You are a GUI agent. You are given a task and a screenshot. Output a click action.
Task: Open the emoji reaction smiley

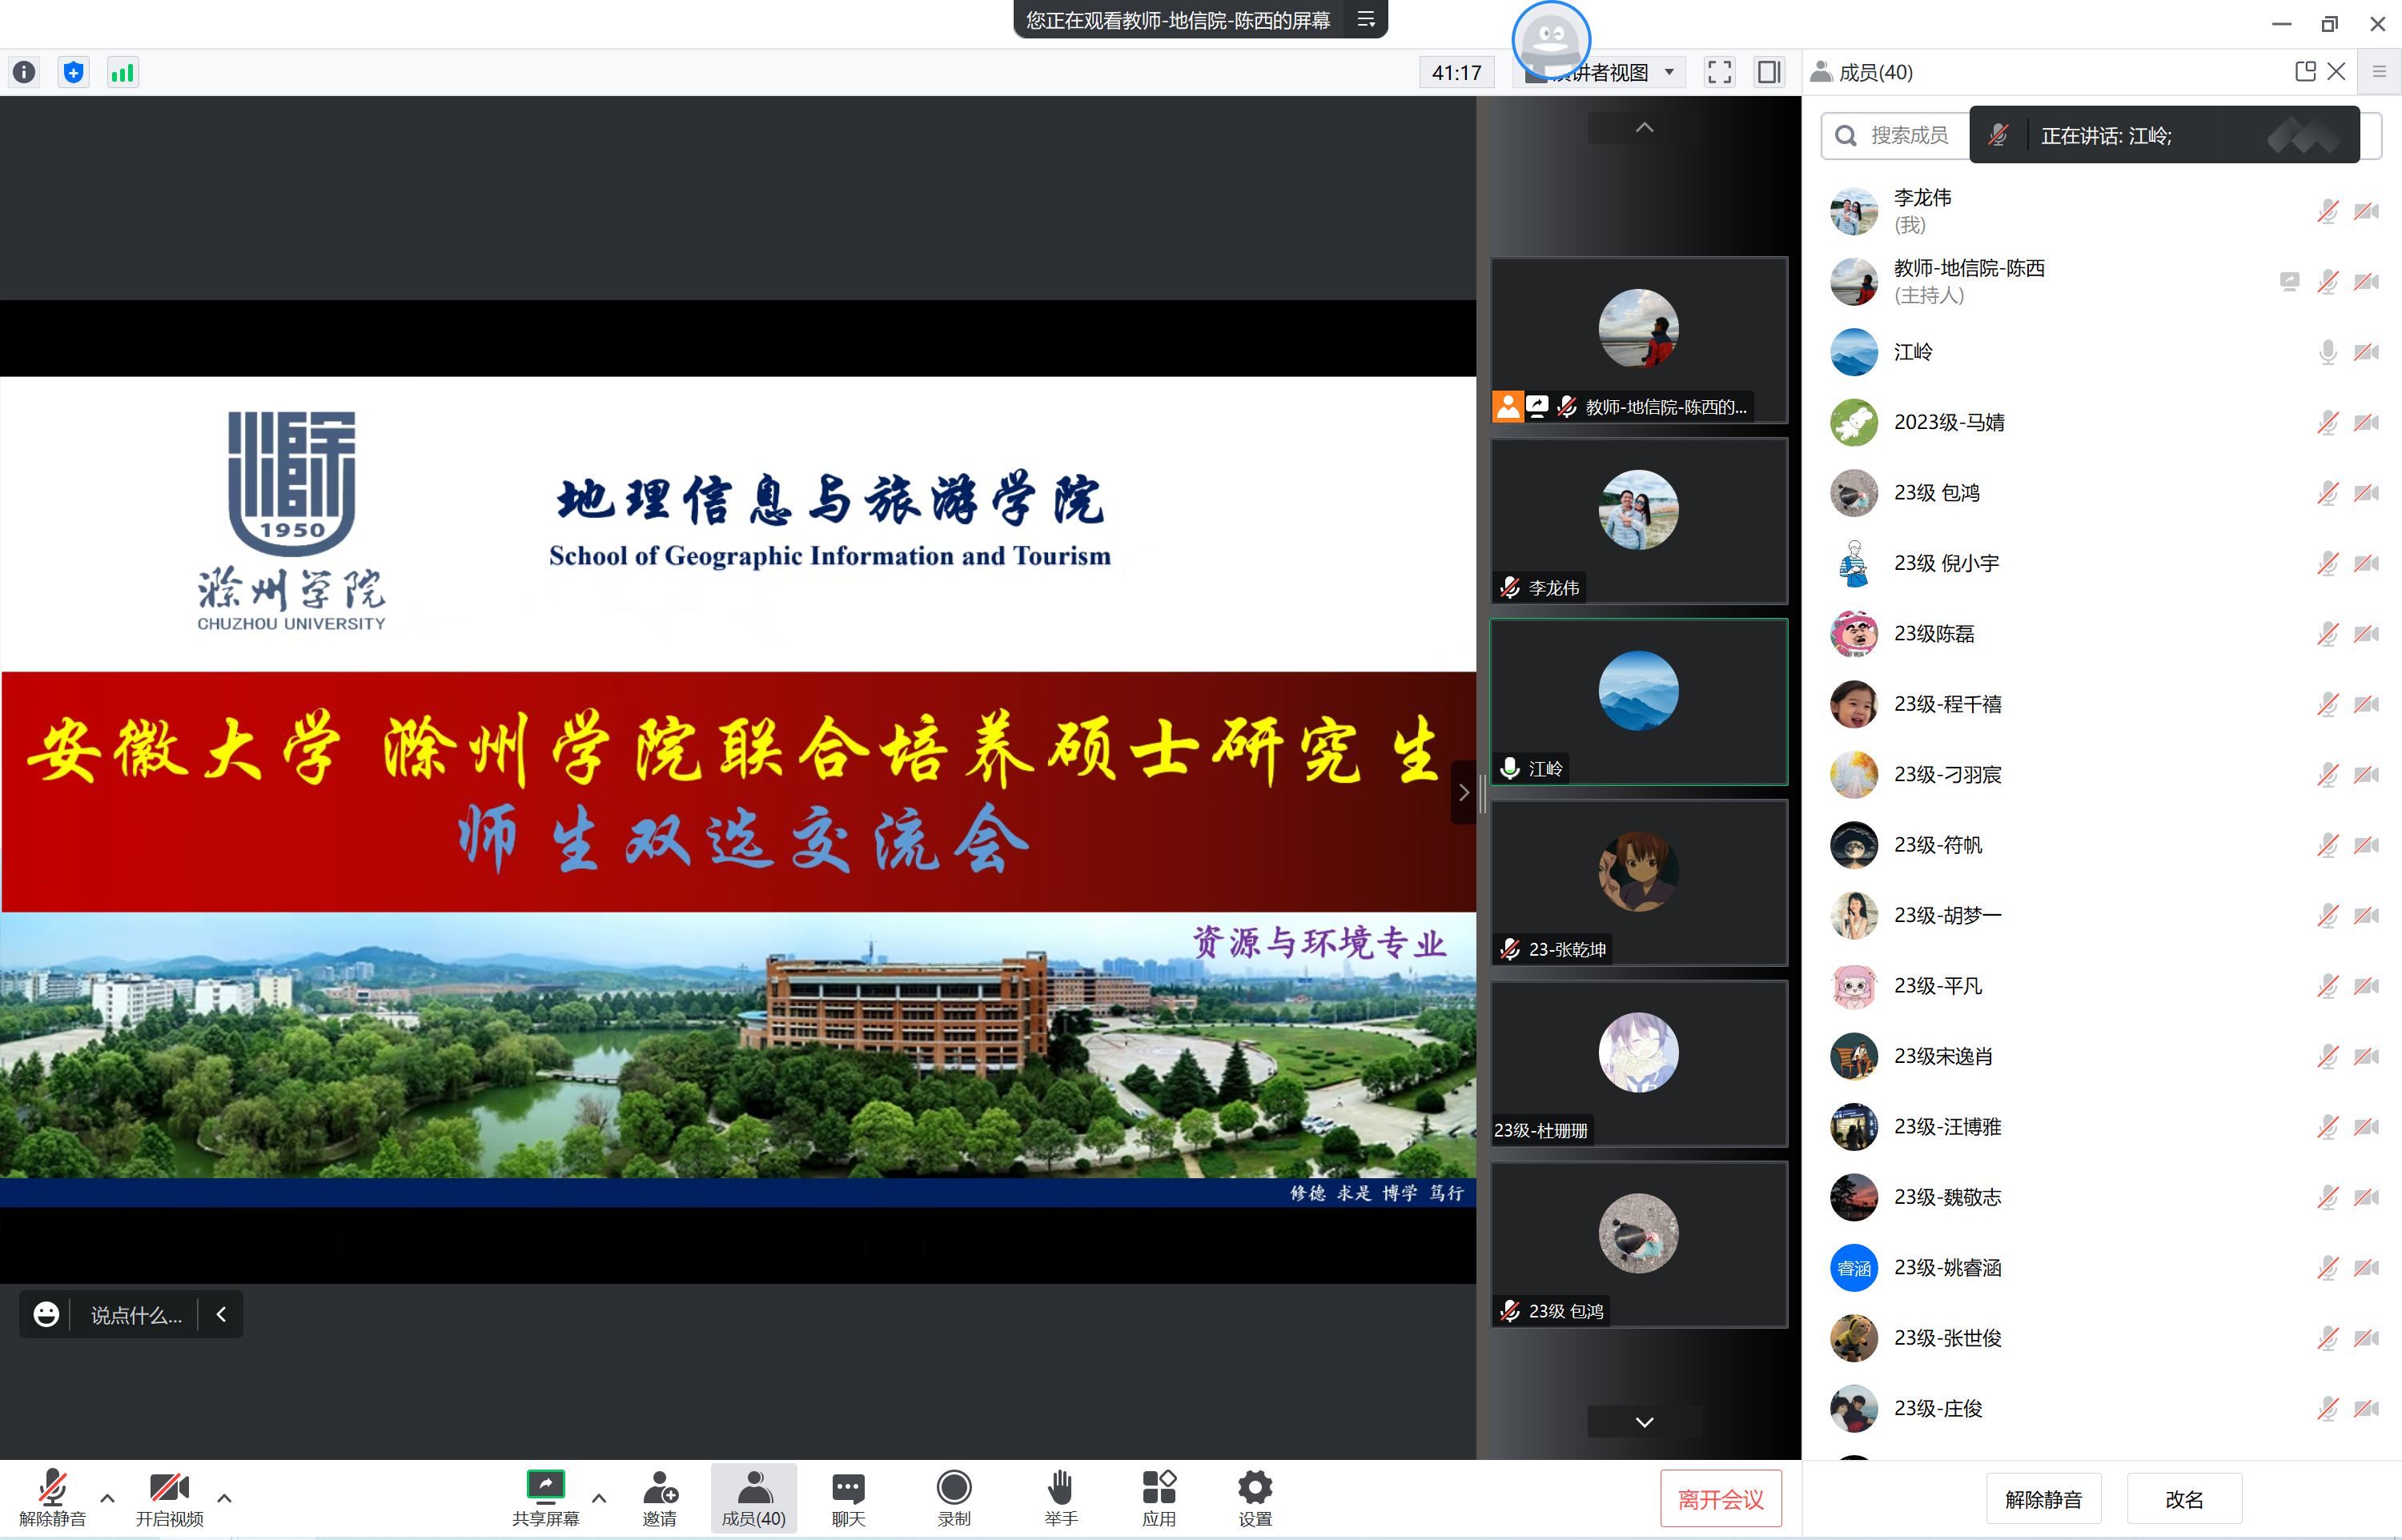click(x=46, y=1314)
